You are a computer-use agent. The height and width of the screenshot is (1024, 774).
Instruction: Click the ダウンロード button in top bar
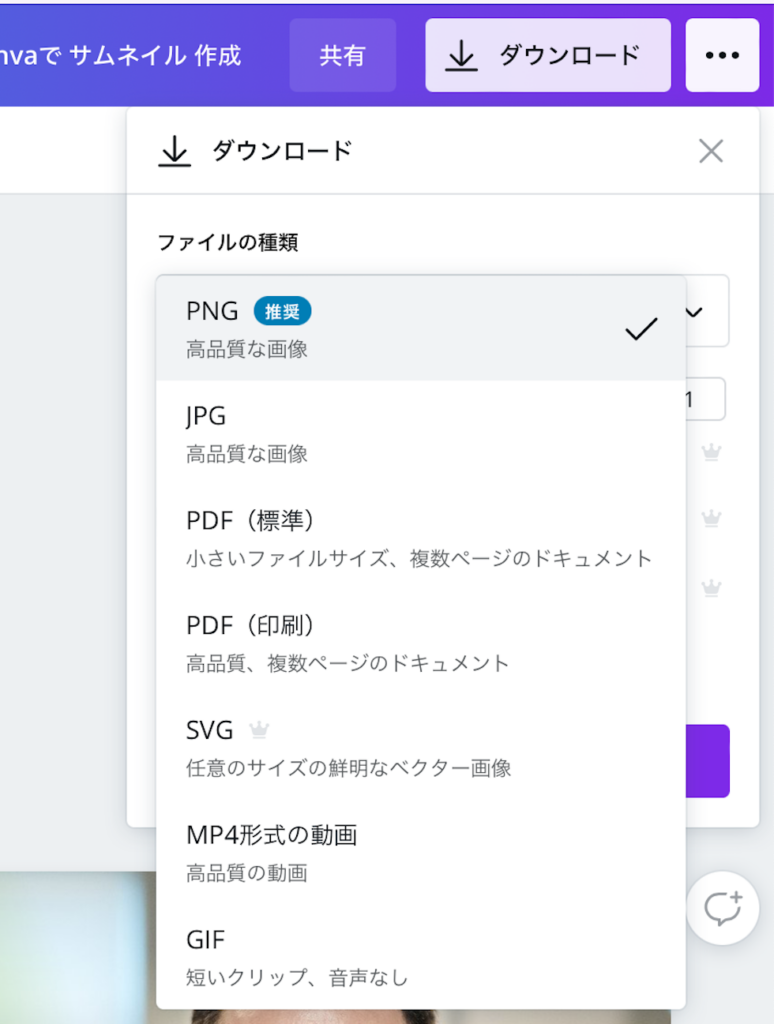[547, 56]
